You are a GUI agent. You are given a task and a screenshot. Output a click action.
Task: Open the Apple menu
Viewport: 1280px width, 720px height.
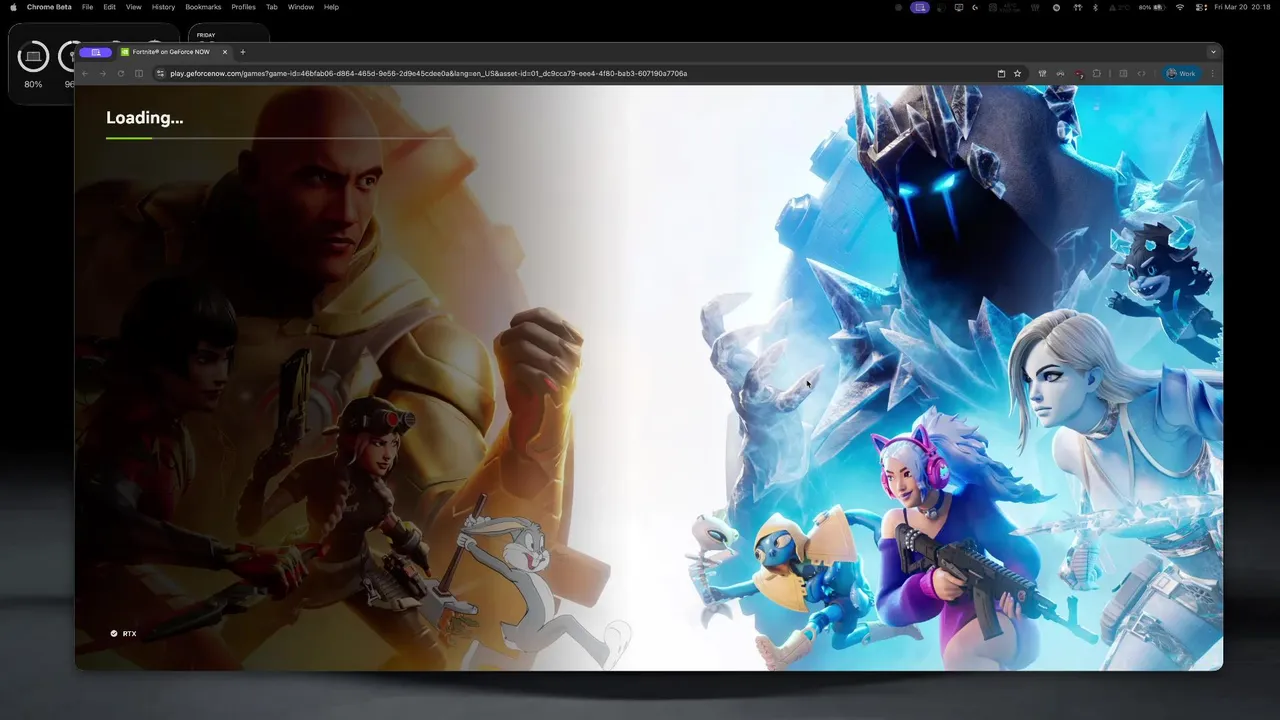click(14, 7)
